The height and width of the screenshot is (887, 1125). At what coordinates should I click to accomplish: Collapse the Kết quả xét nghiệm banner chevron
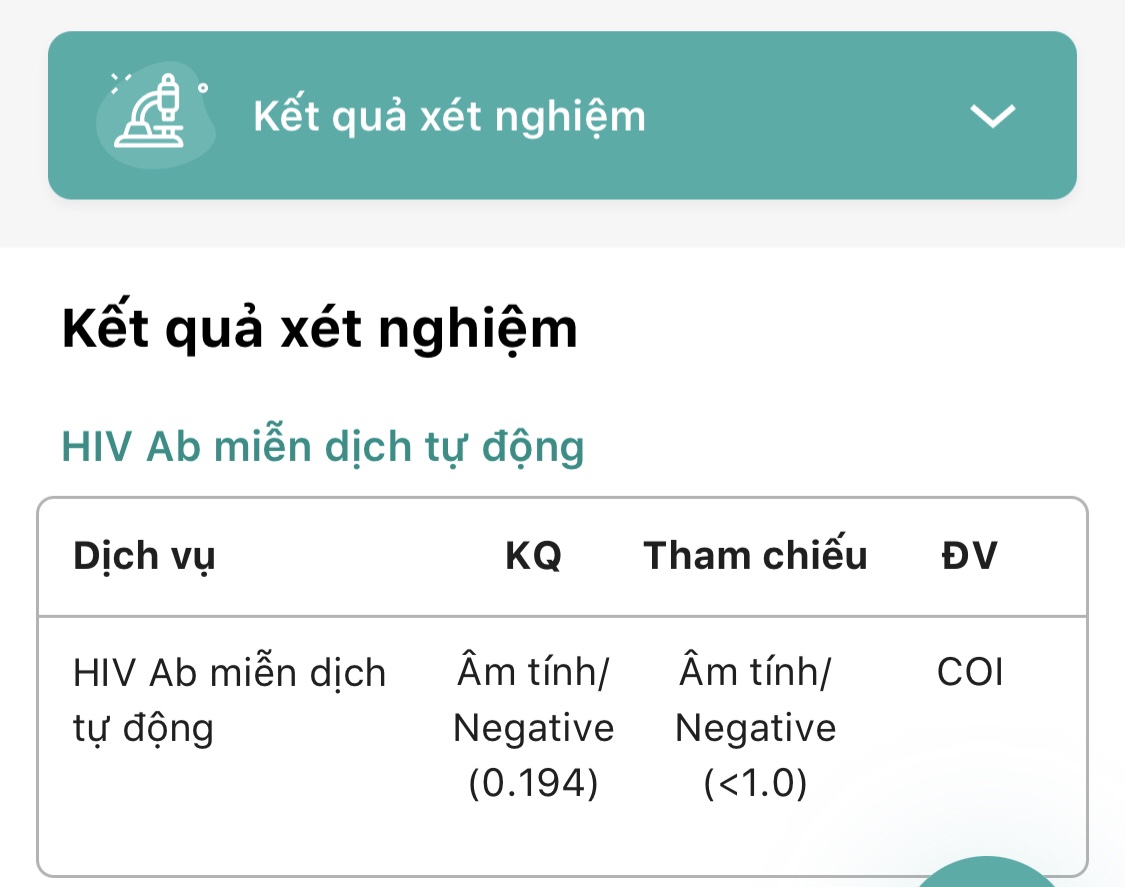[x=993, y=116]
